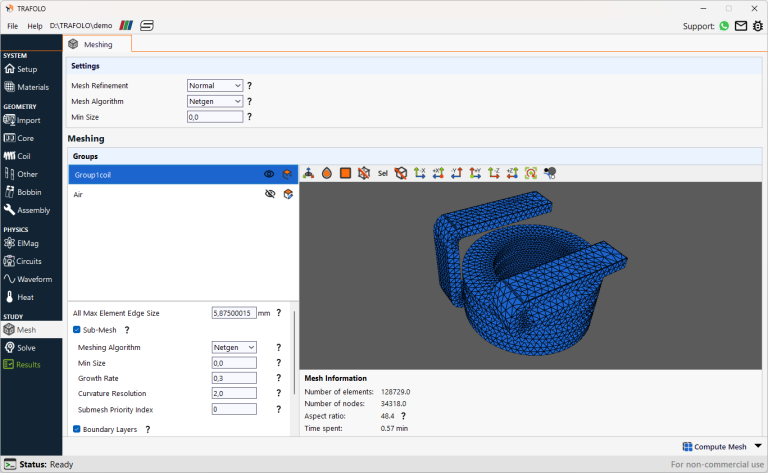Click the Sel selection tool
This screenshot has width=768, height=473.
383,173
